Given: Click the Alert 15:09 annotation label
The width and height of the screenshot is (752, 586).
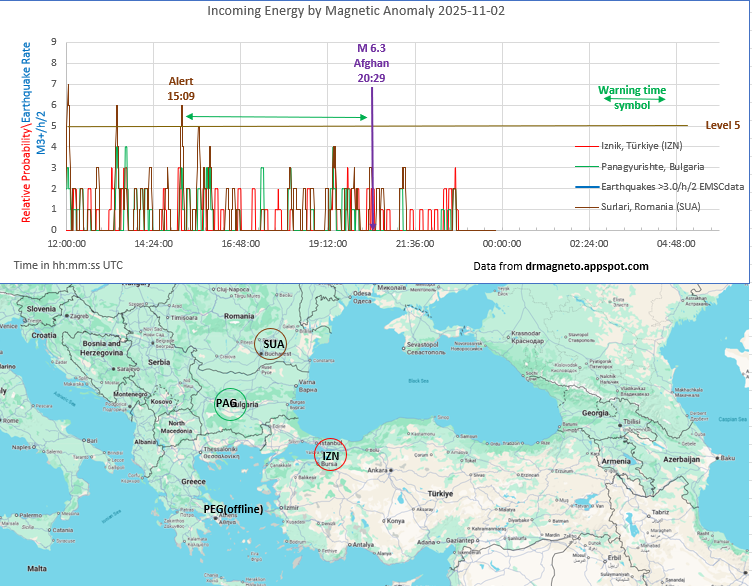Looking at the screenshot, I should click(181, 88).
